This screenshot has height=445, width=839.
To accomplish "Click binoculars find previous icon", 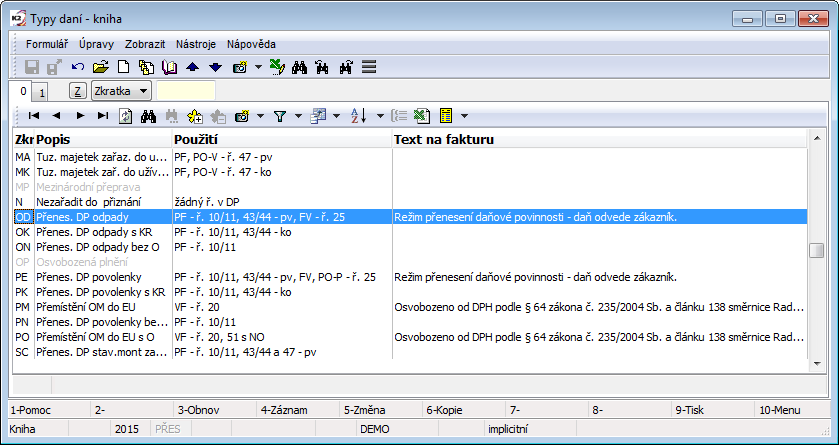I will point(322,67).
